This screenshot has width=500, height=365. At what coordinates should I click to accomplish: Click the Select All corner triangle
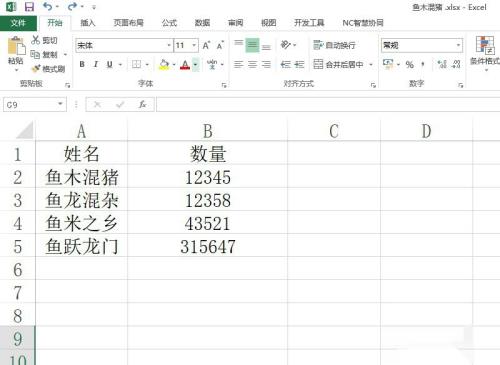[x=25, y=130]
